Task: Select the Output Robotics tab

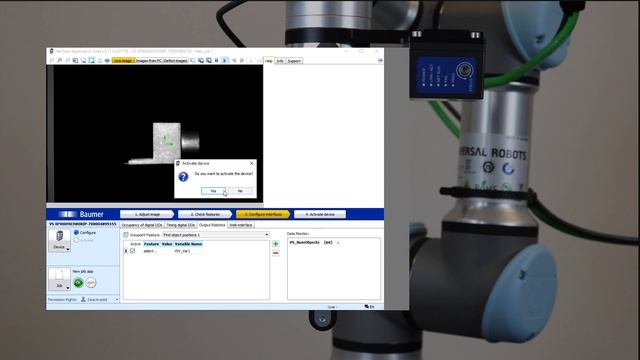Action: coord(212,225)
